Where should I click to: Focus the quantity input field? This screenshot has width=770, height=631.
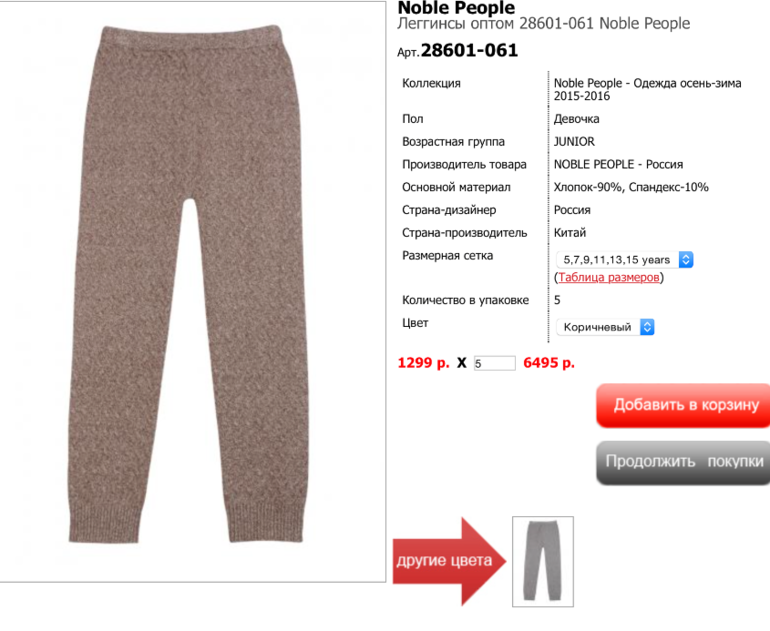click(x=495, y=363)
